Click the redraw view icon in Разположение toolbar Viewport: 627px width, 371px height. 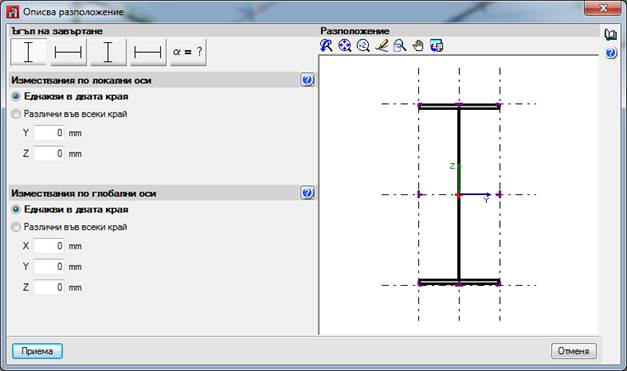click(x=326, y=46)
